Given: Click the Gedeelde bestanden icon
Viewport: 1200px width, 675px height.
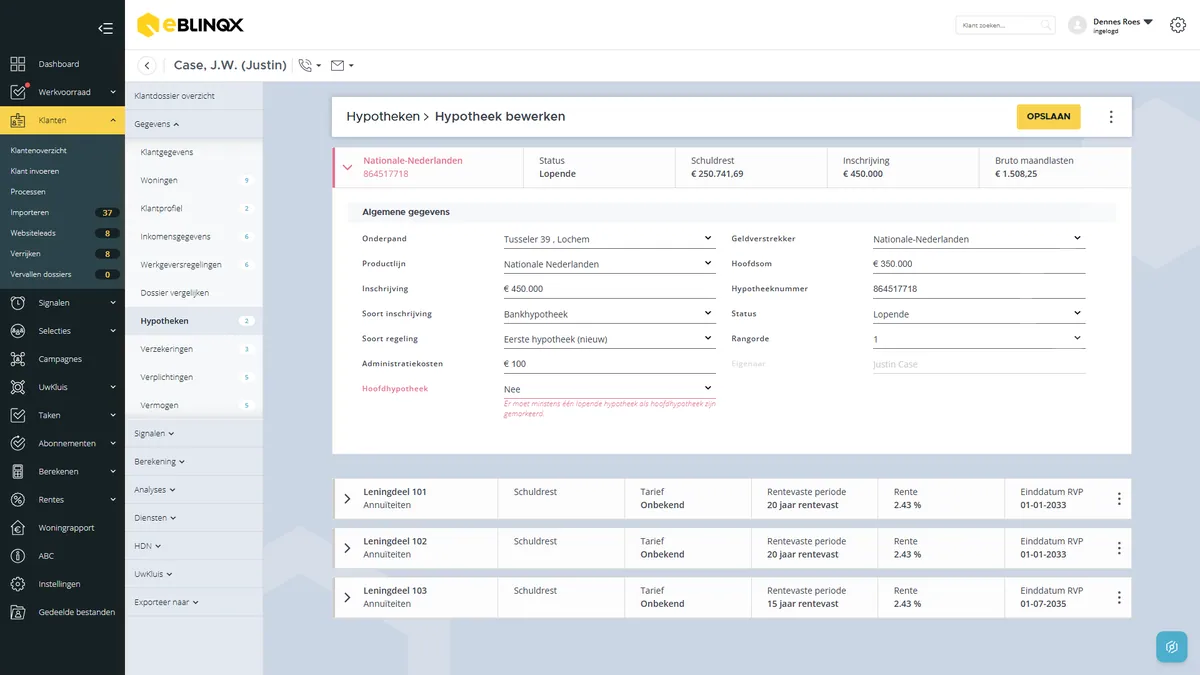Looking at the screenshot, I should pos(18,612).
